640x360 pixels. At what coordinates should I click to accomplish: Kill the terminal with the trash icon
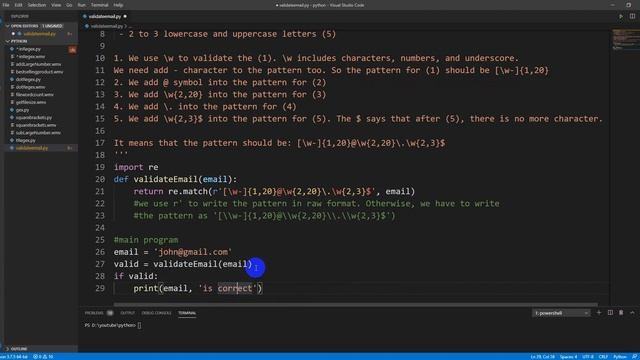(x=621, y=313)
